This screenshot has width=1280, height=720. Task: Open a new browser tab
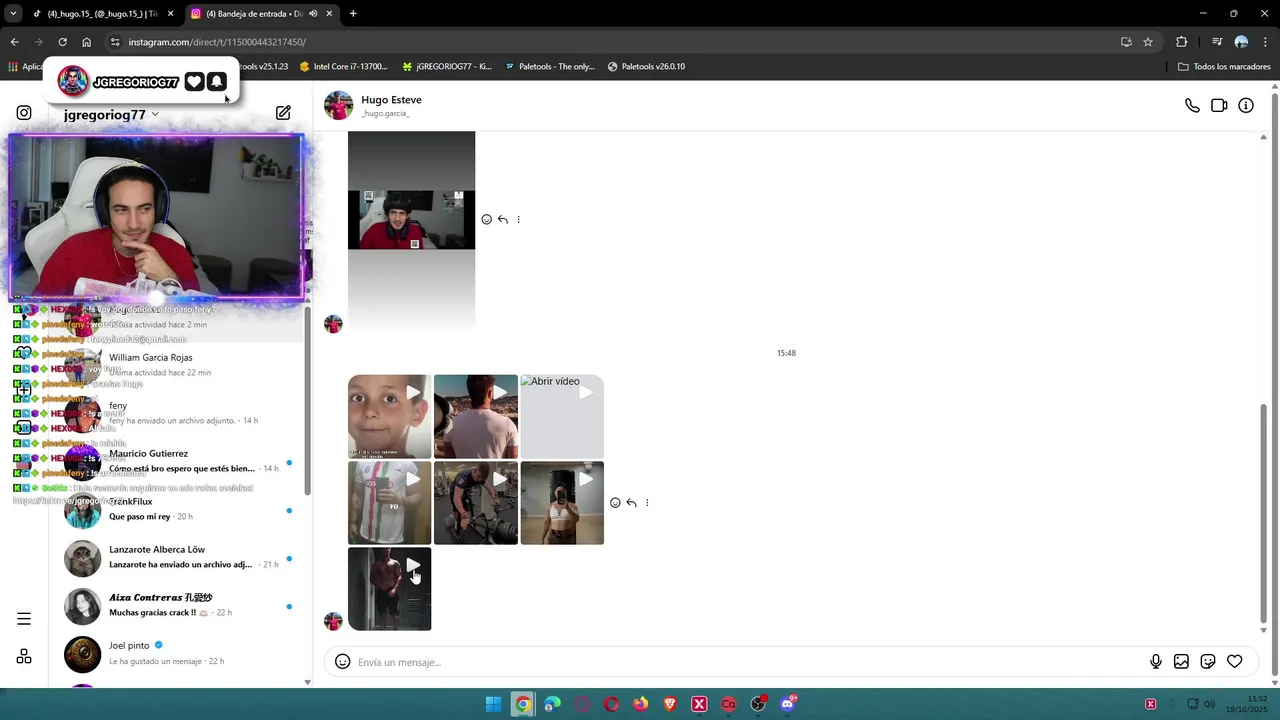[353, 14]
